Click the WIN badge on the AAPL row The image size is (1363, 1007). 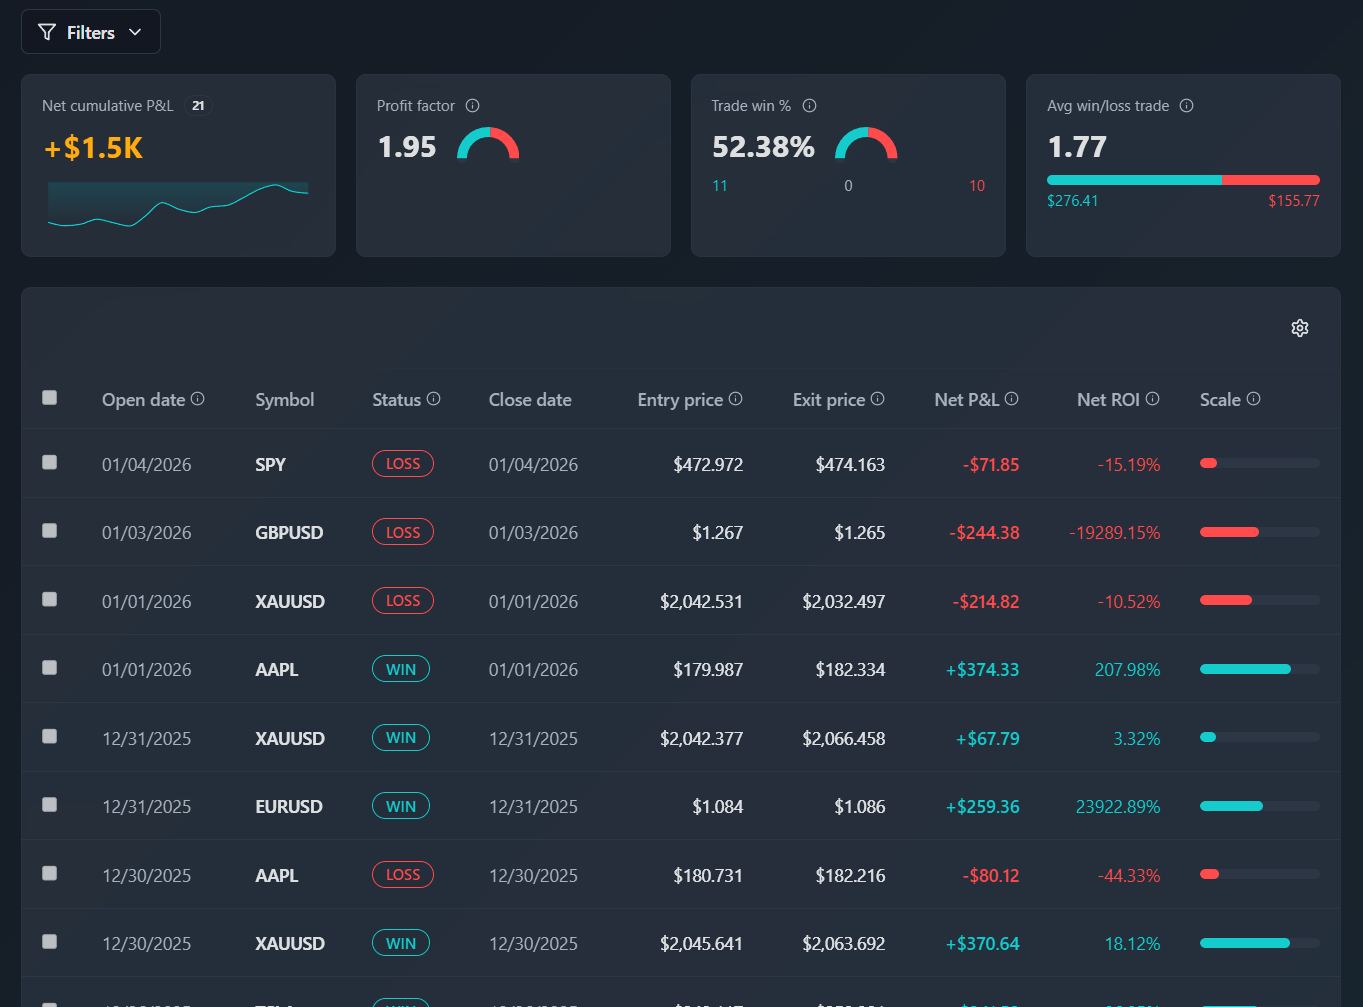click(x=400, y=668)
